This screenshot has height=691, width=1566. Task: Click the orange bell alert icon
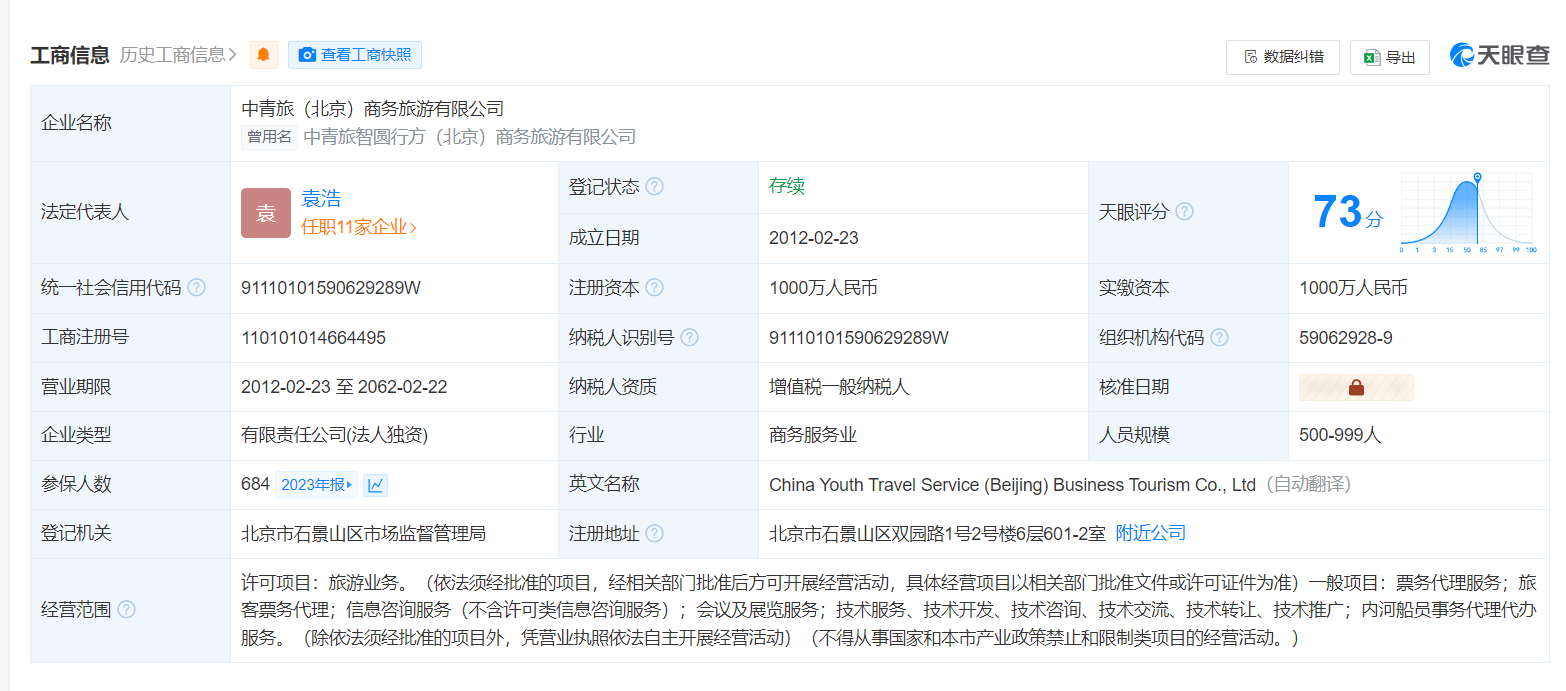(x=263, y=55)
